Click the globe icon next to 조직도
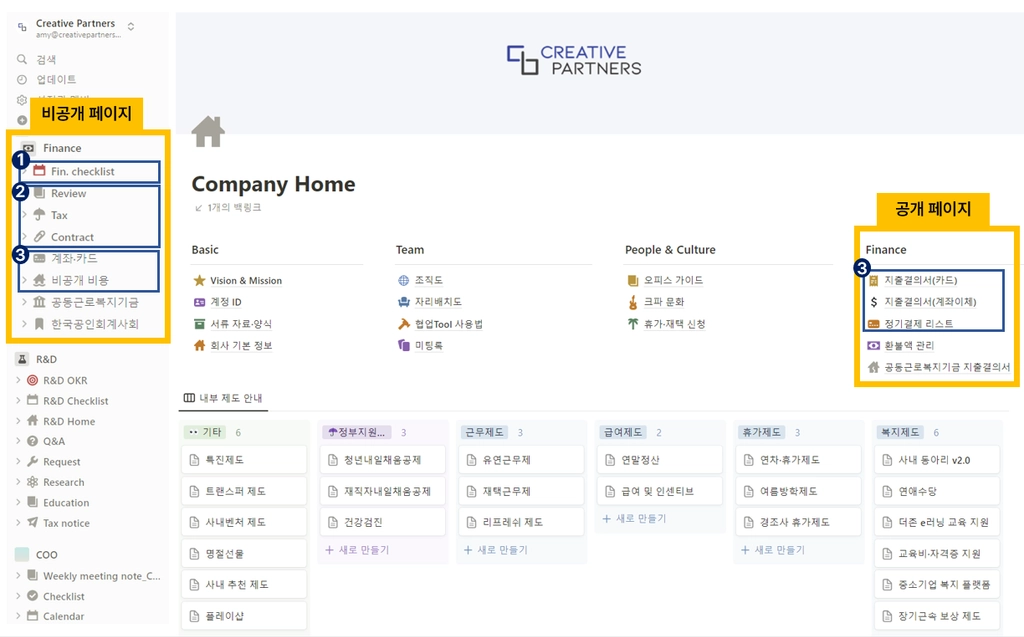1024x637 pixels. 404,280
